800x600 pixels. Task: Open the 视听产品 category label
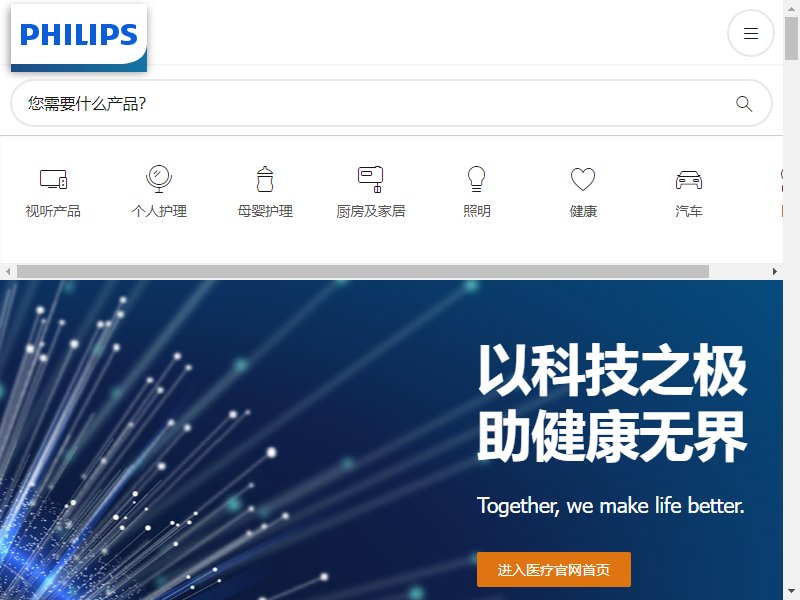click(53, 211)
